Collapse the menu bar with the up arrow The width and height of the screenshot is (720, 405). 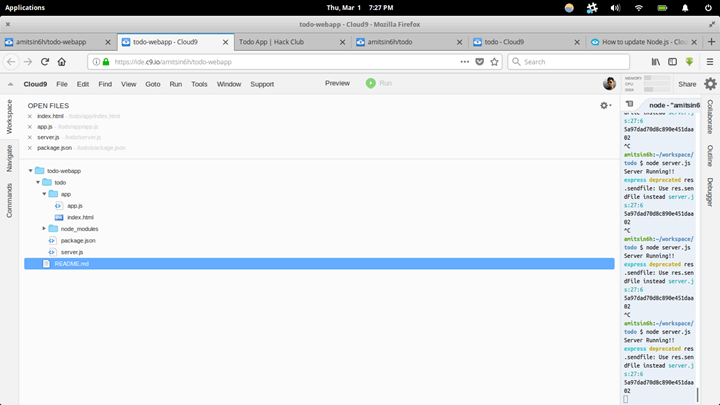(x=10, y=84)
